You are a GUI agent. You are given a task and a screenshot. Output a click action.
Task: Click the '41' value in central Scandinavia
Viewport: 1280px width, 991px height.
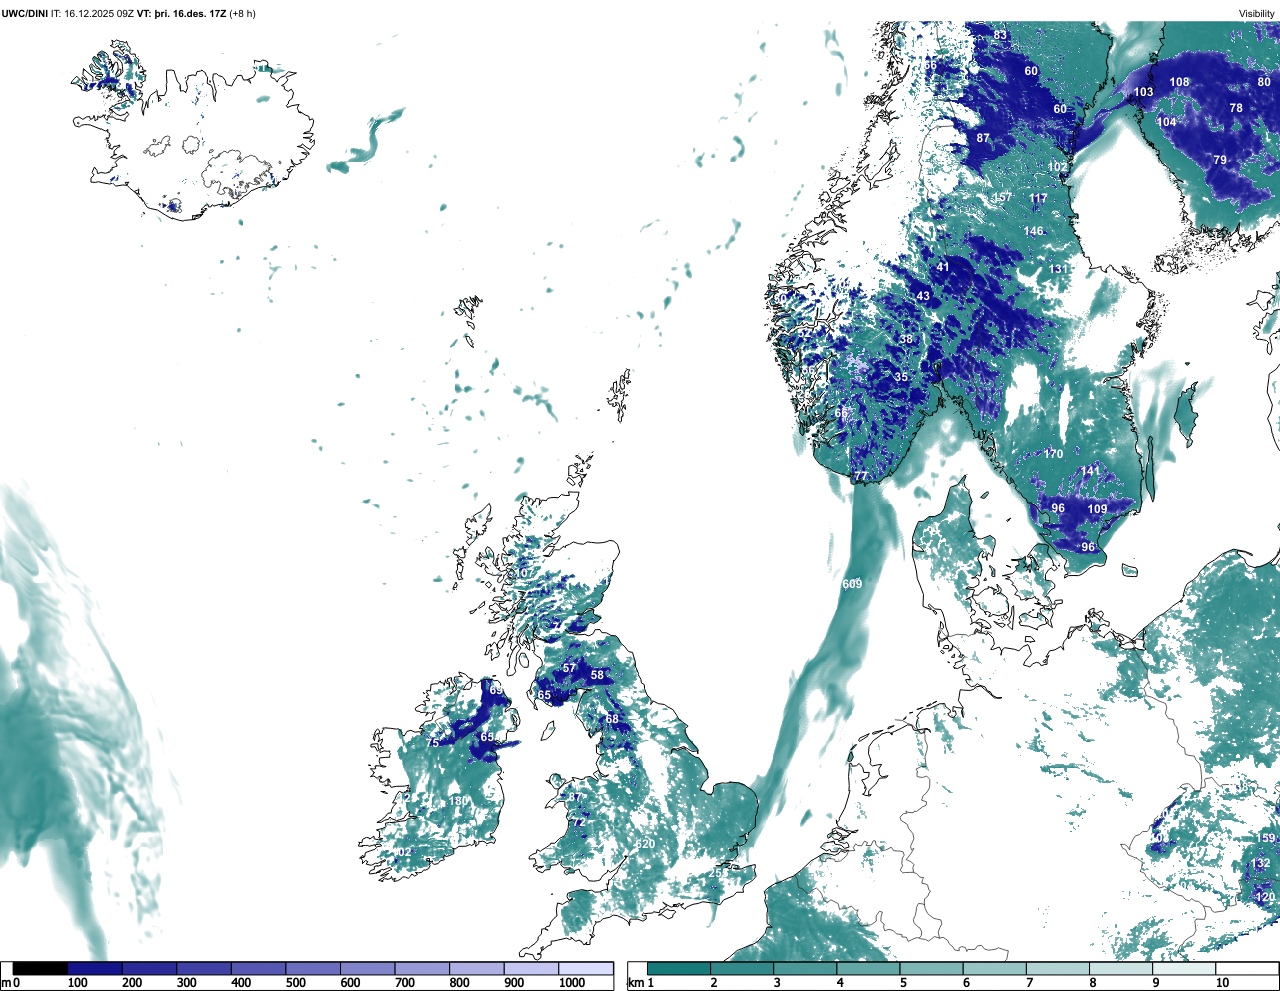[943, 267]
